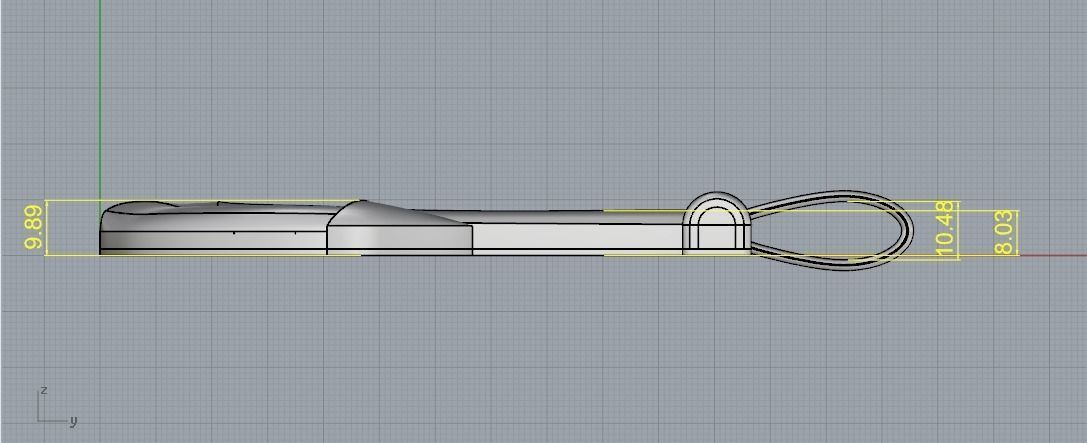Select the rounded left end of the model
Image resolution: width=1087 pixels, height=443 pixels.
click(213, 228)
